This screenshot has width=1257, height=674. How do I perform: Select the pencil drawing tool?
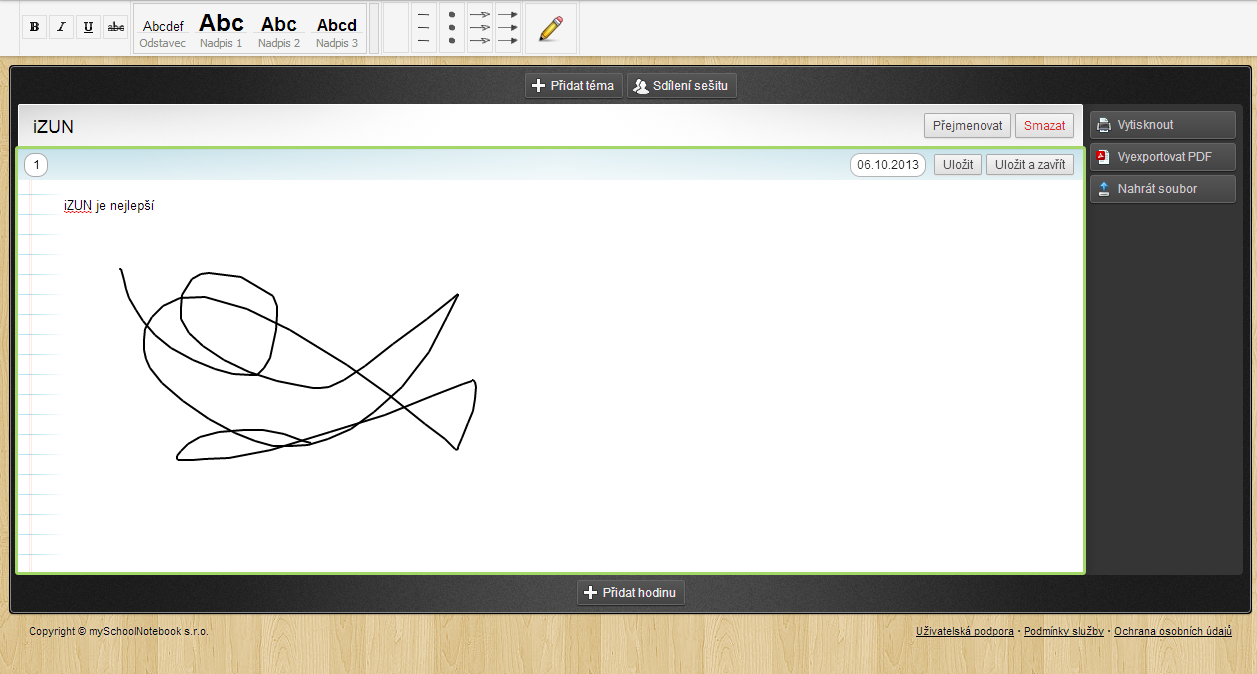click(551, 28)
